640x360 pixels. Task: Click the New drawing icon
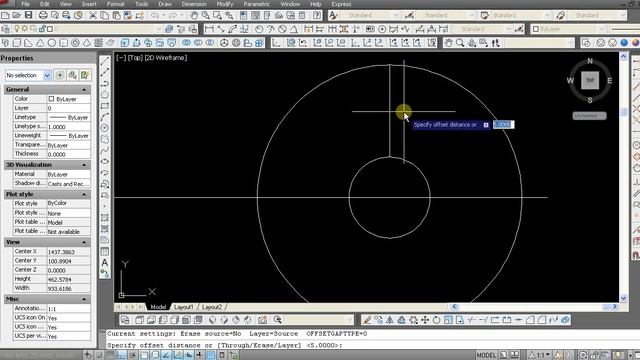click(x=5, y=16)
